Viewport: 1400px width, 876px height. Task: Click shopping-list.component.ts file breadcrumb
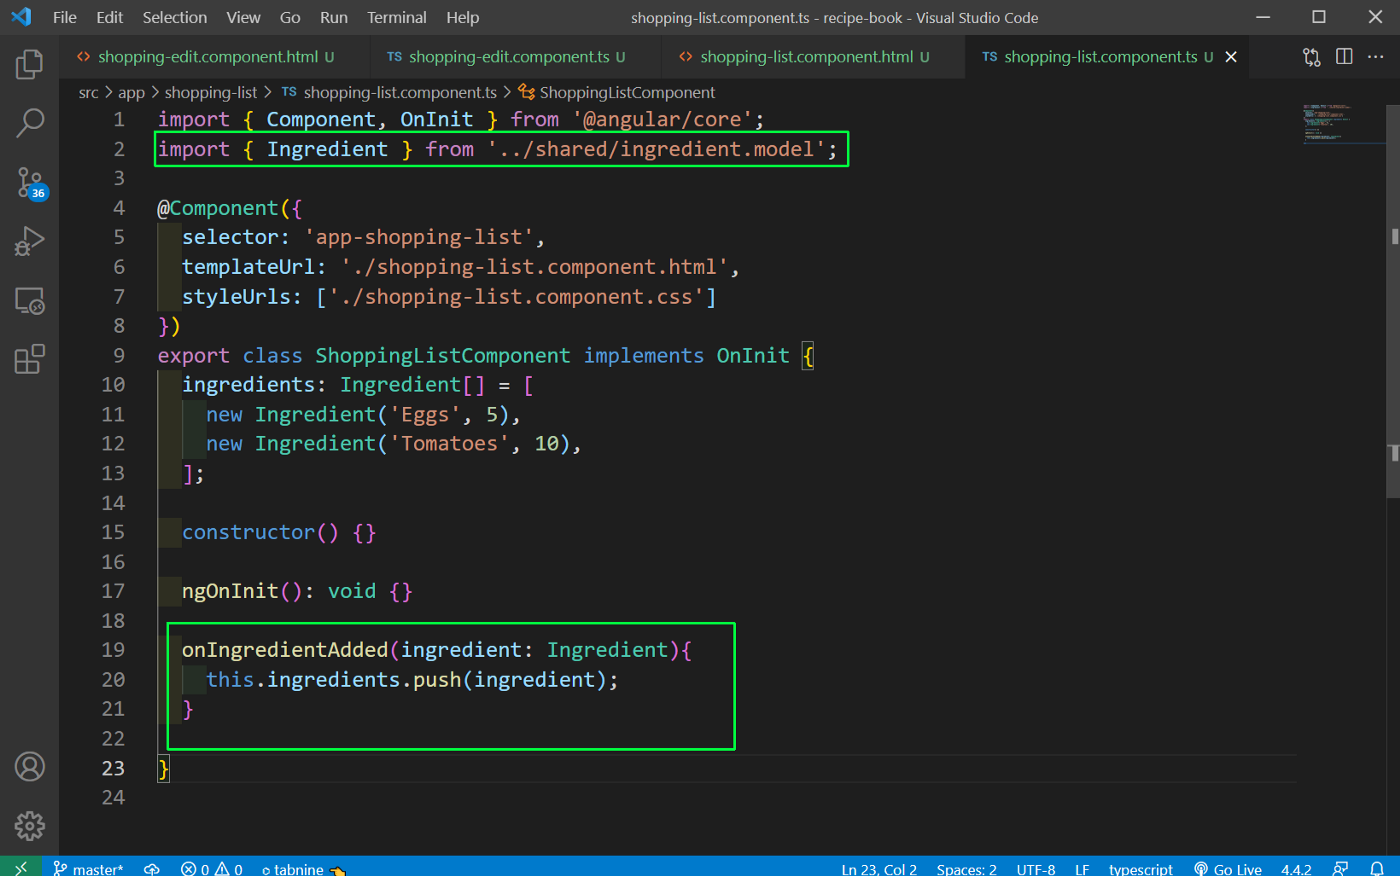[x=389, y=92]
